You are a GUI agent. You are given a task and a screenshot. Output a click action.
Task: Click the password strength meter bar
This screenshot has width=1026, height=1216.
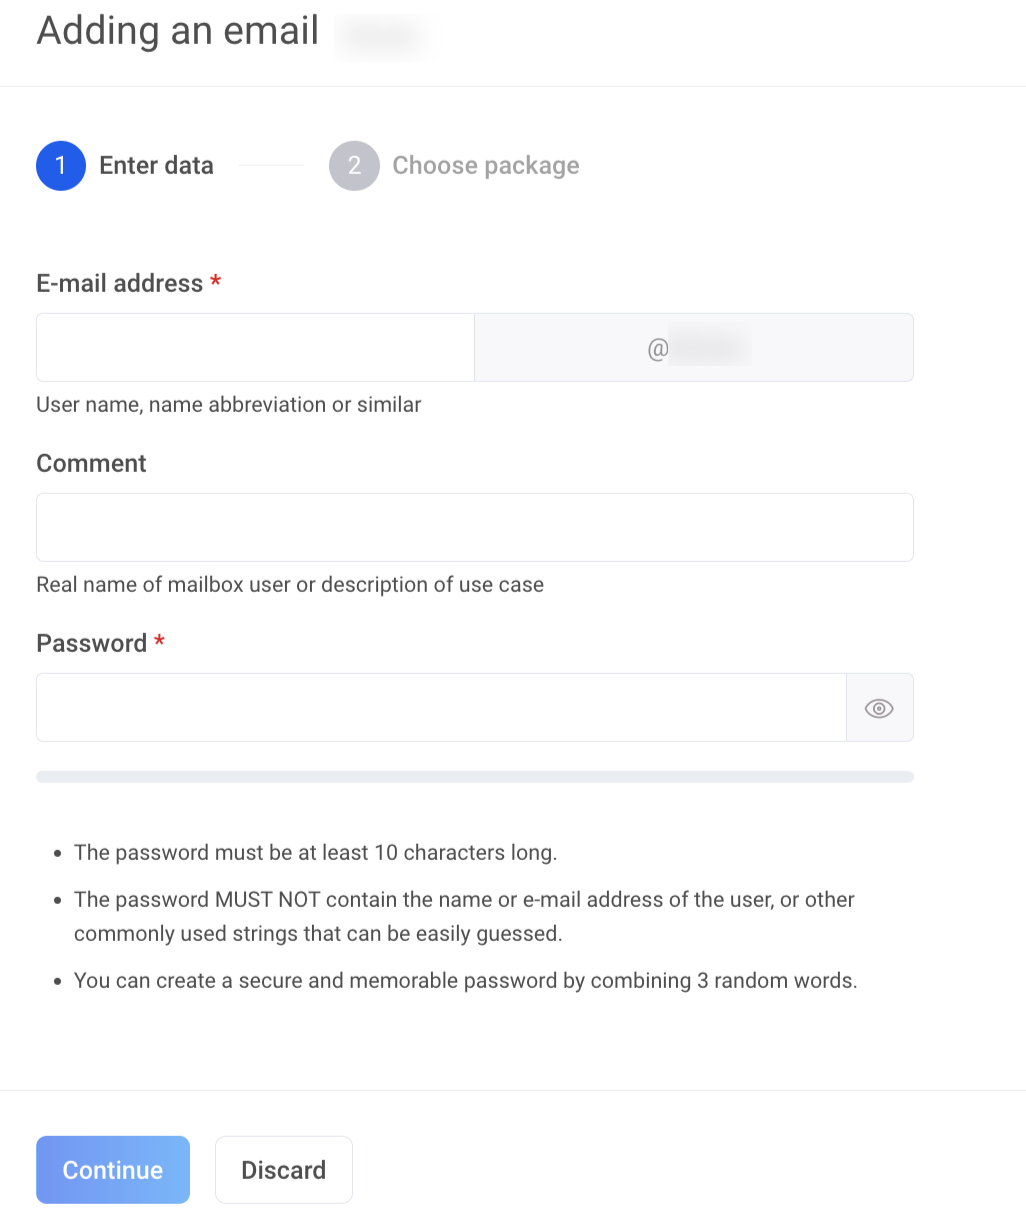(x=474, y=777)
